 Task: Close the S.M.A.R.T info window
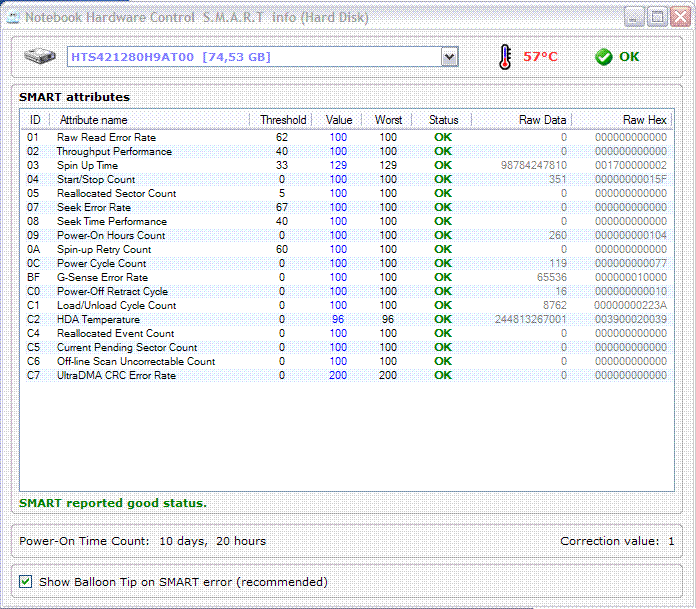click(x=680, y=18)
